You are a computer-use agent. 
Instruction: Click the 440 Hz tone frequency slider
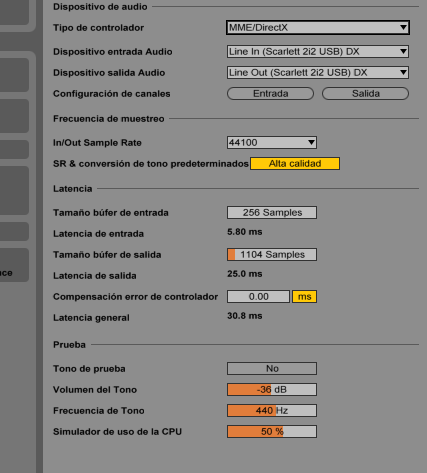pos(272,411)
